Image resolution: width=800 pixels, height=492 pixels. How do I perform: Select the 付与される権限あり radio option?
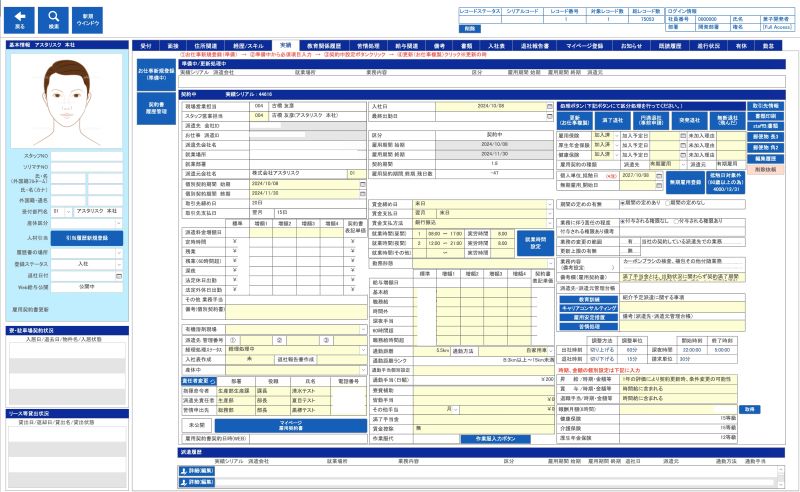(x=676, y=222)
